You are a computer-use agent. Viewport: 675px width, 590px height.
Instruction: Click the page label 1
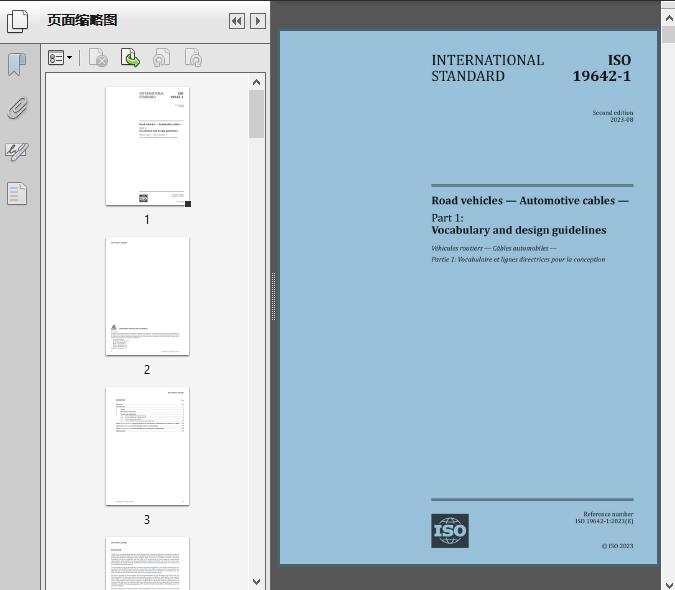coord(147,220)
